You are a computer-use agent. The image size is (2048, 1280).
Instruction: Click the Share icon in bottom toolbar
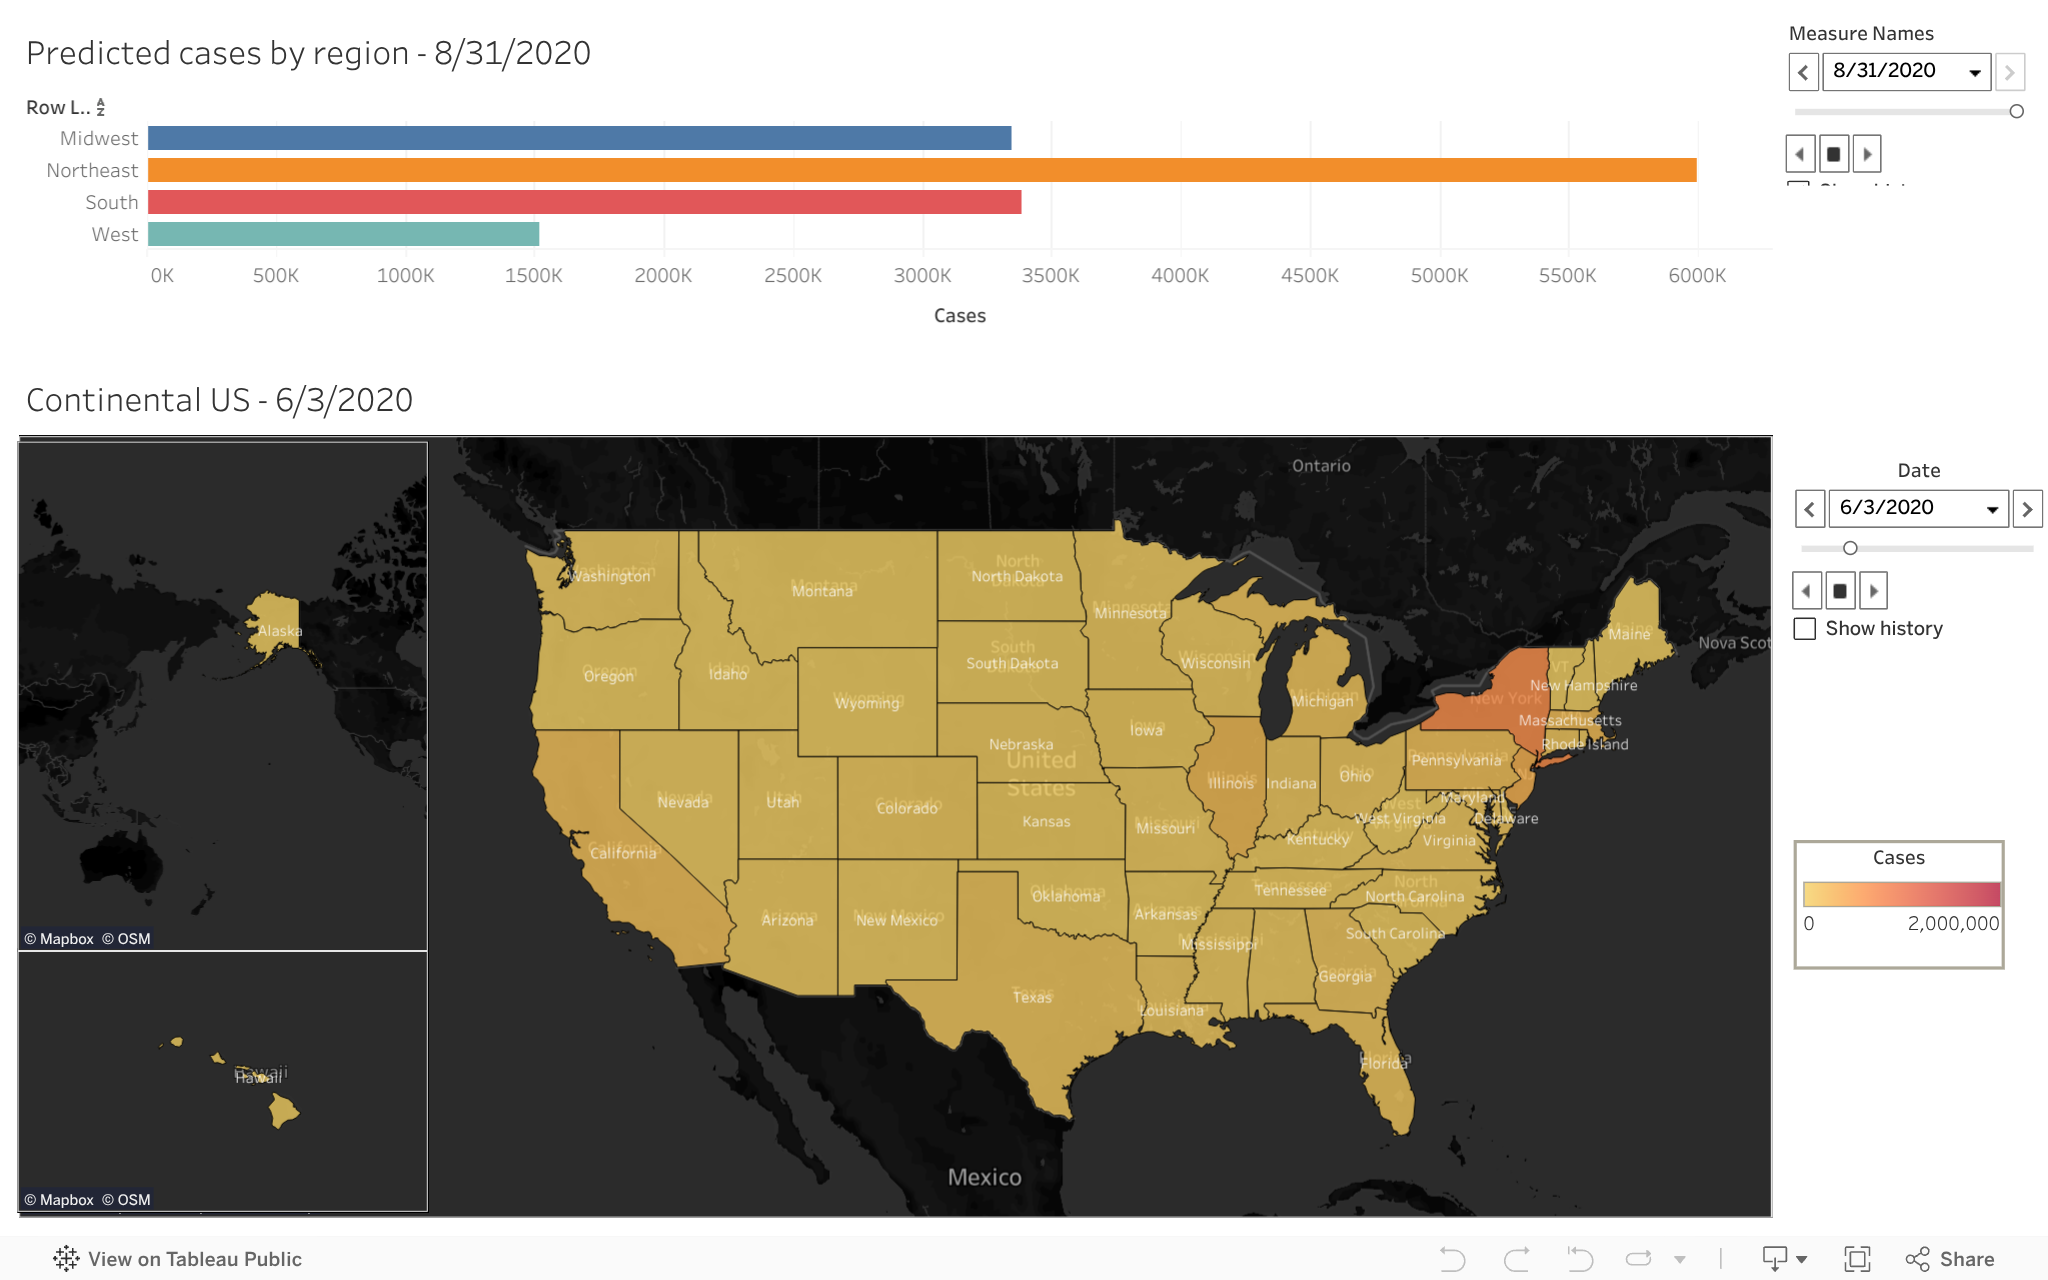(1917, 1259)
